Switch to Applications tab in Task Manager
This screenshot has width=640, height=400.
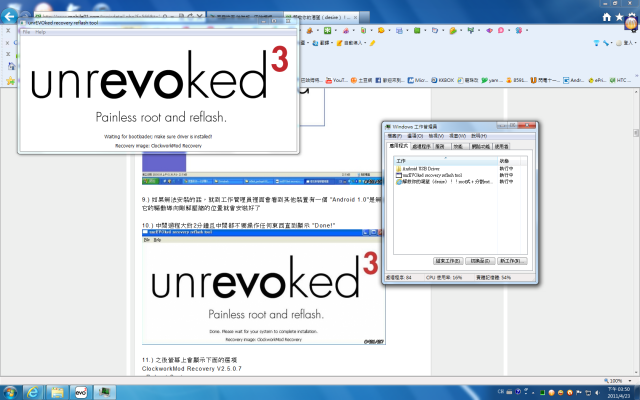pos(399,146)
